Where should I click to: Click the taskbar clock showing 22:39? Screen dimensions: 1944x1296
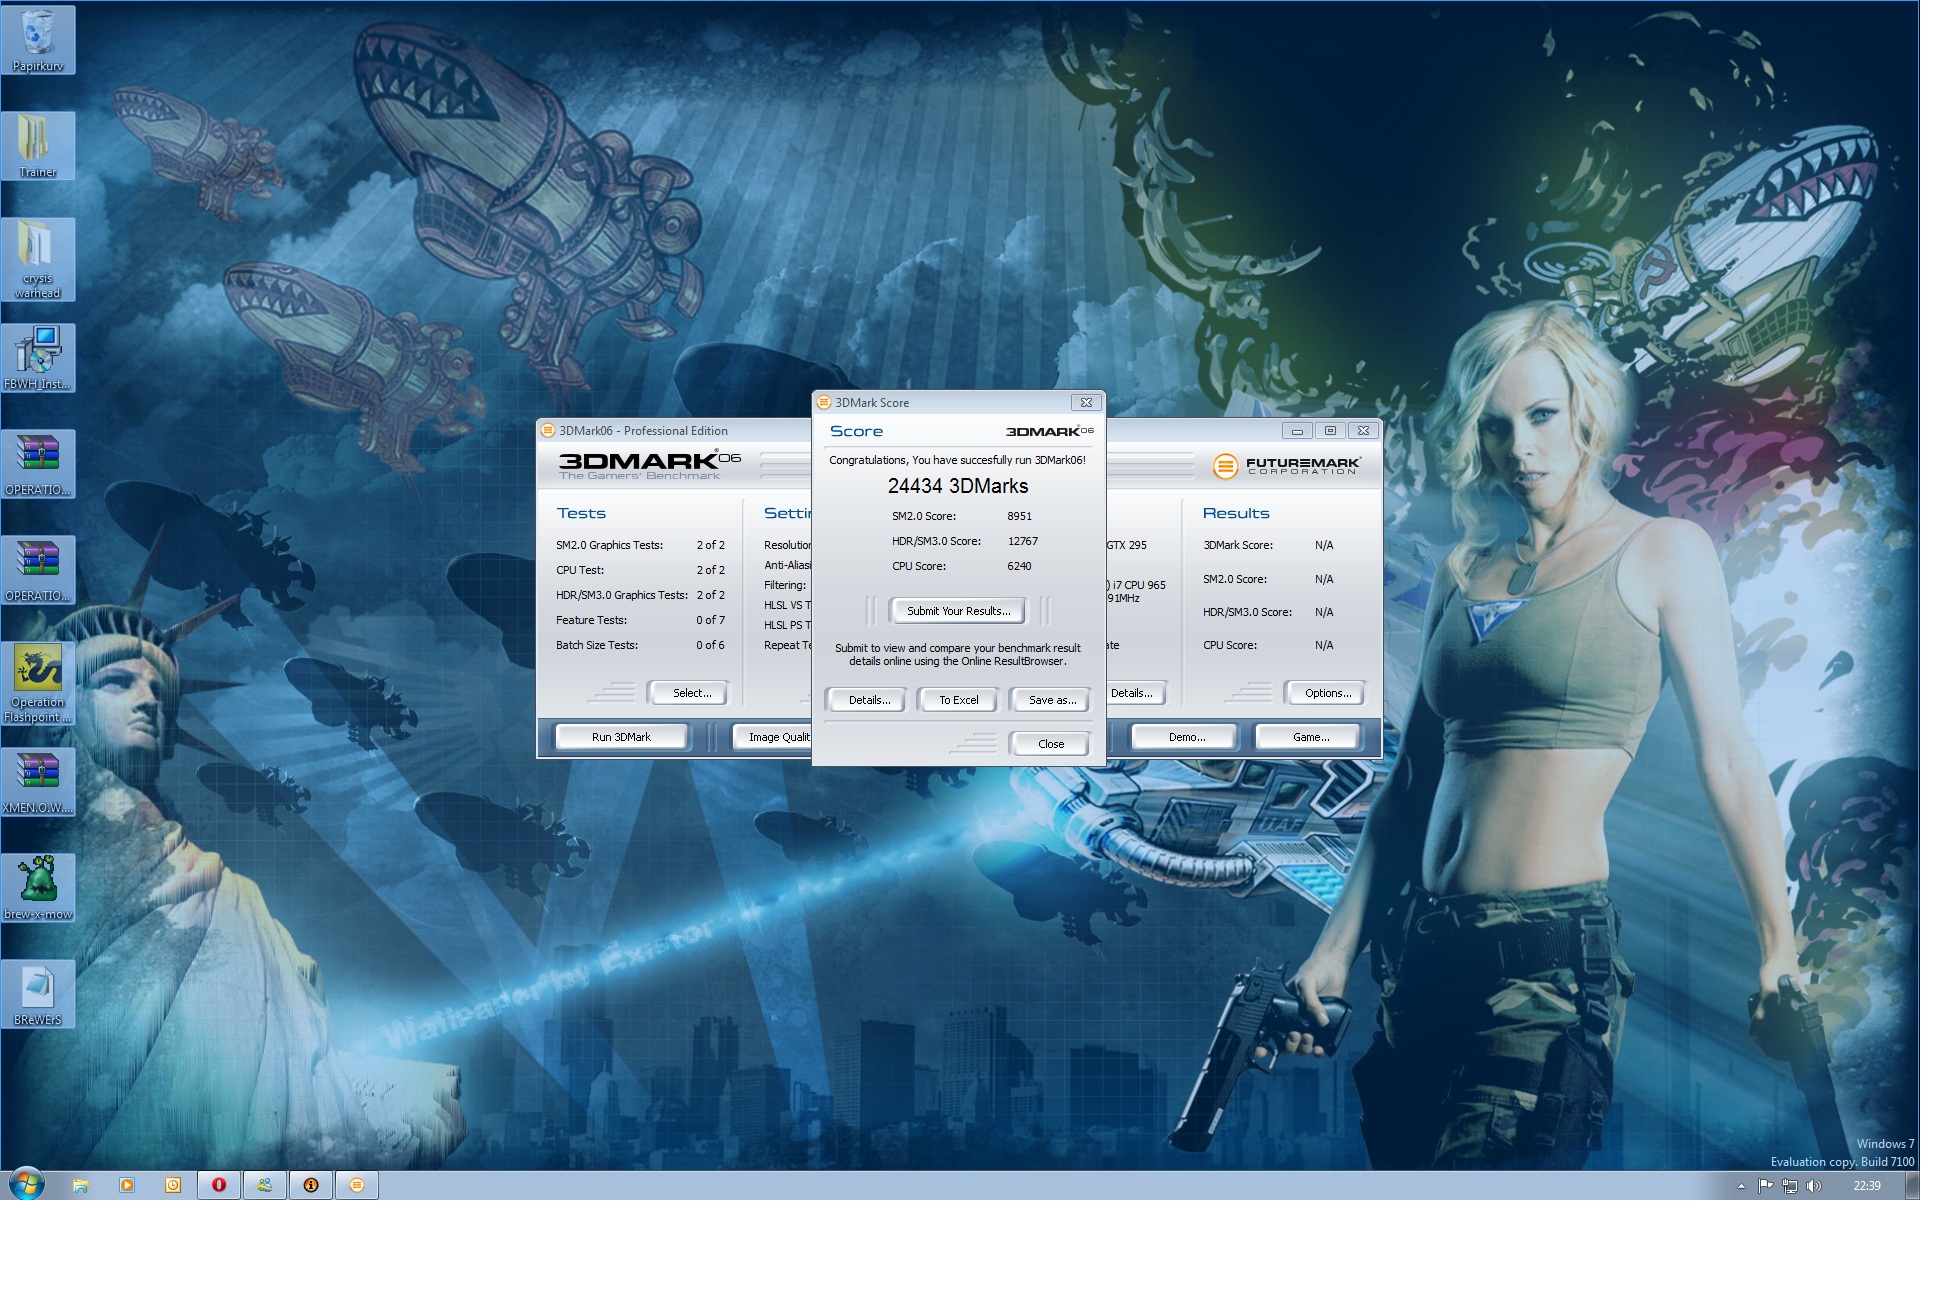pos(1866,1186)
